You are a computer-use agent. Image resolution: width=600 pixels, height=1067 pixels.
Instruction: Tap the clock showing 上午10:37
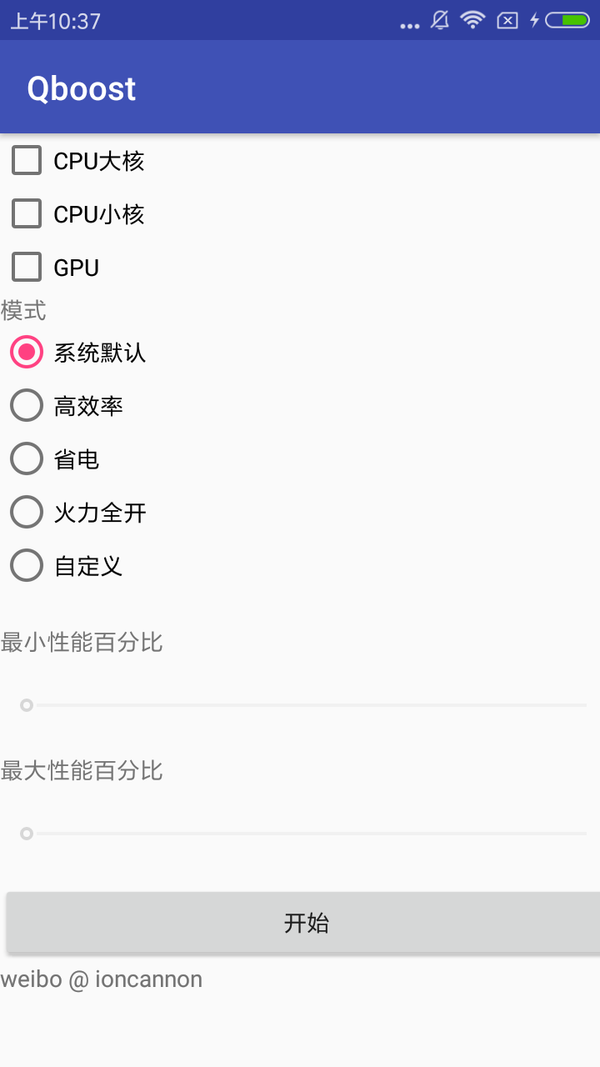[56, 21]
